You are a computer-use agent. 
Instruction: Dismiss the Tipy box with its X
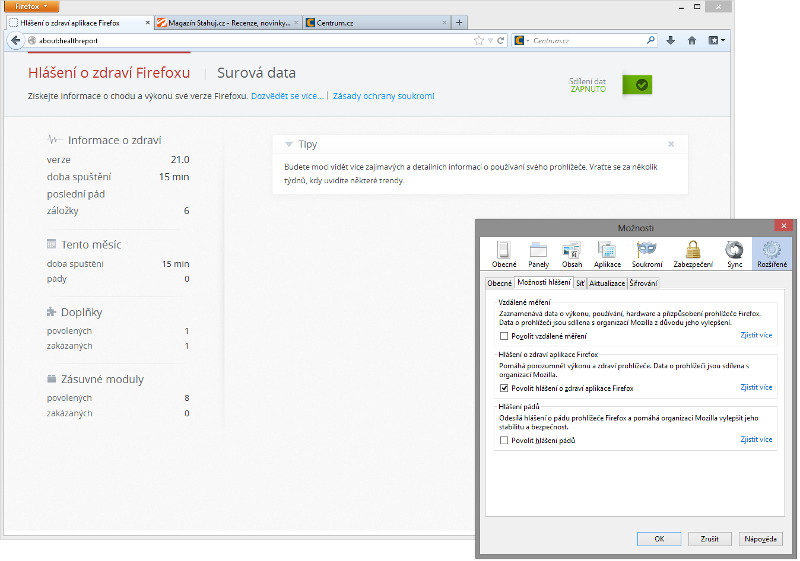(x=671, y=144)
